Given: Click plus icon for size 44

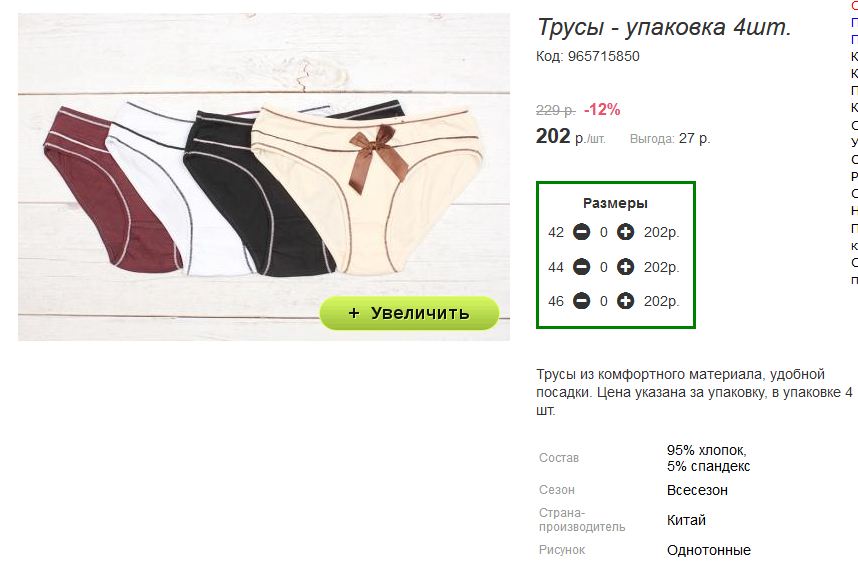Looking at the screenshot, I should pyautogui.click(x=625, y=267).
